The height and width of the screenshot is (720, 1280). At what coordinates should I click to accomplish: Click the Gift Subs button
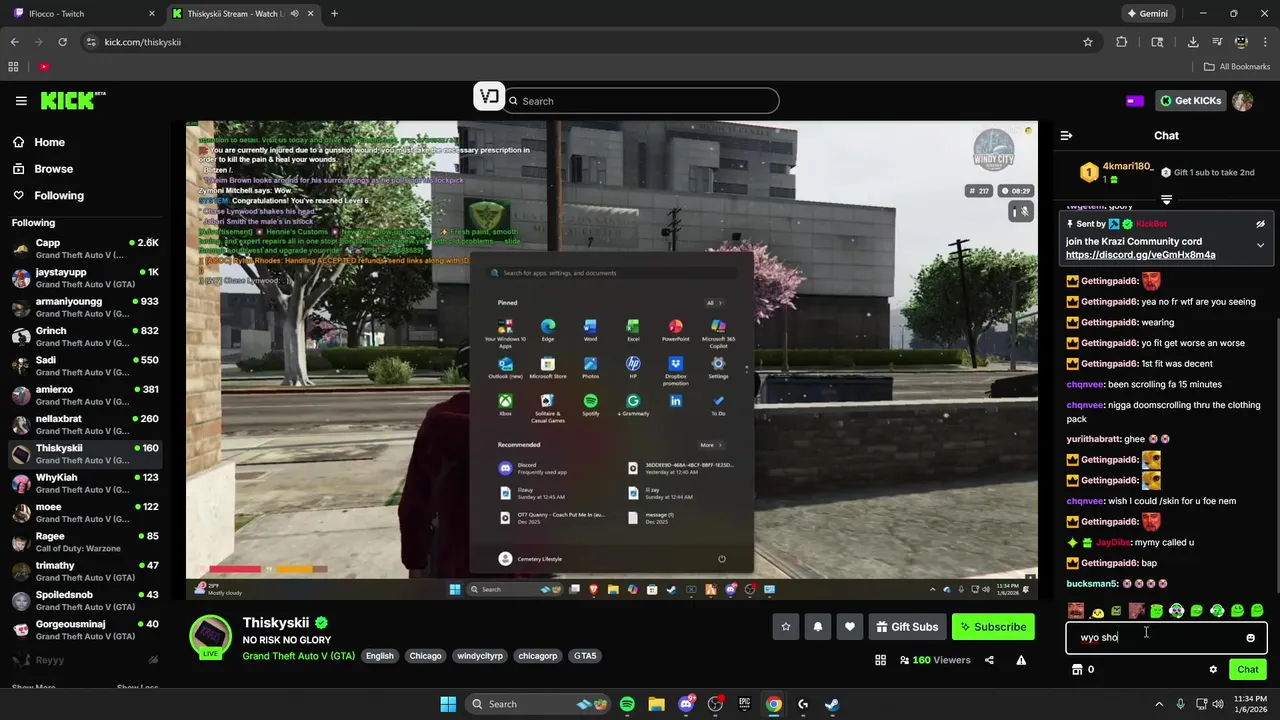coord(907,627)
